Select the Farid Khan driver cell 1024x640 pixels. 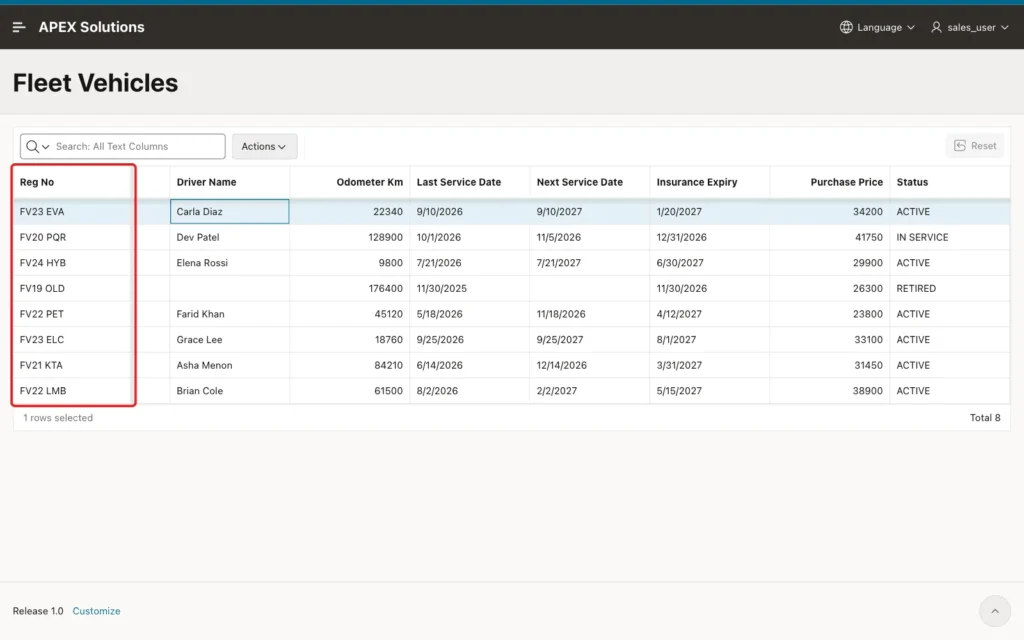point(229,313)
